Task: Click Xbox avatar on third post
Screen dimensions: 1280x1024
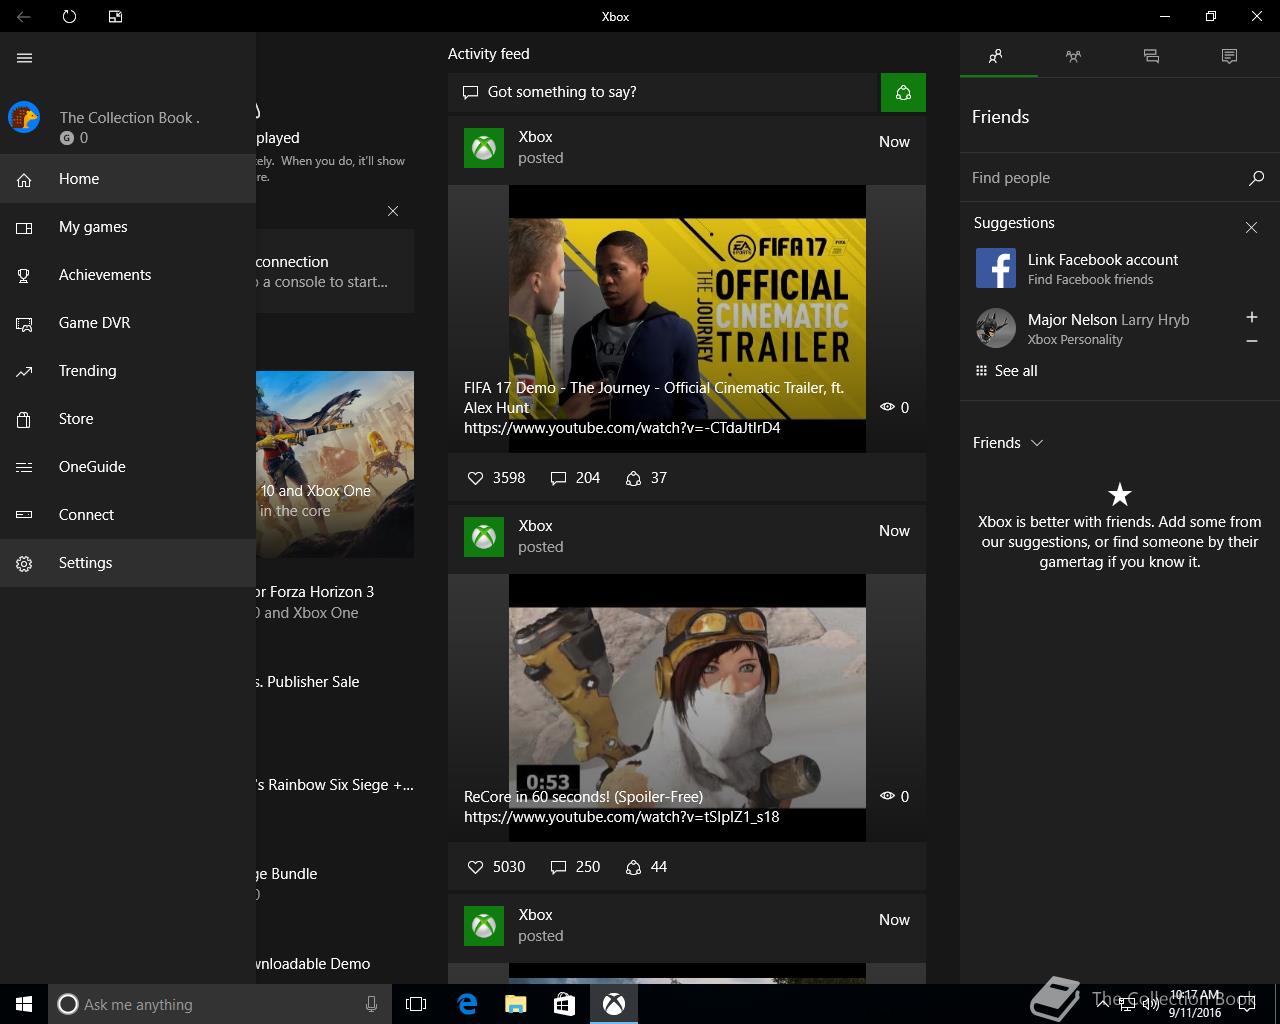Action: (x=484, y=926)
